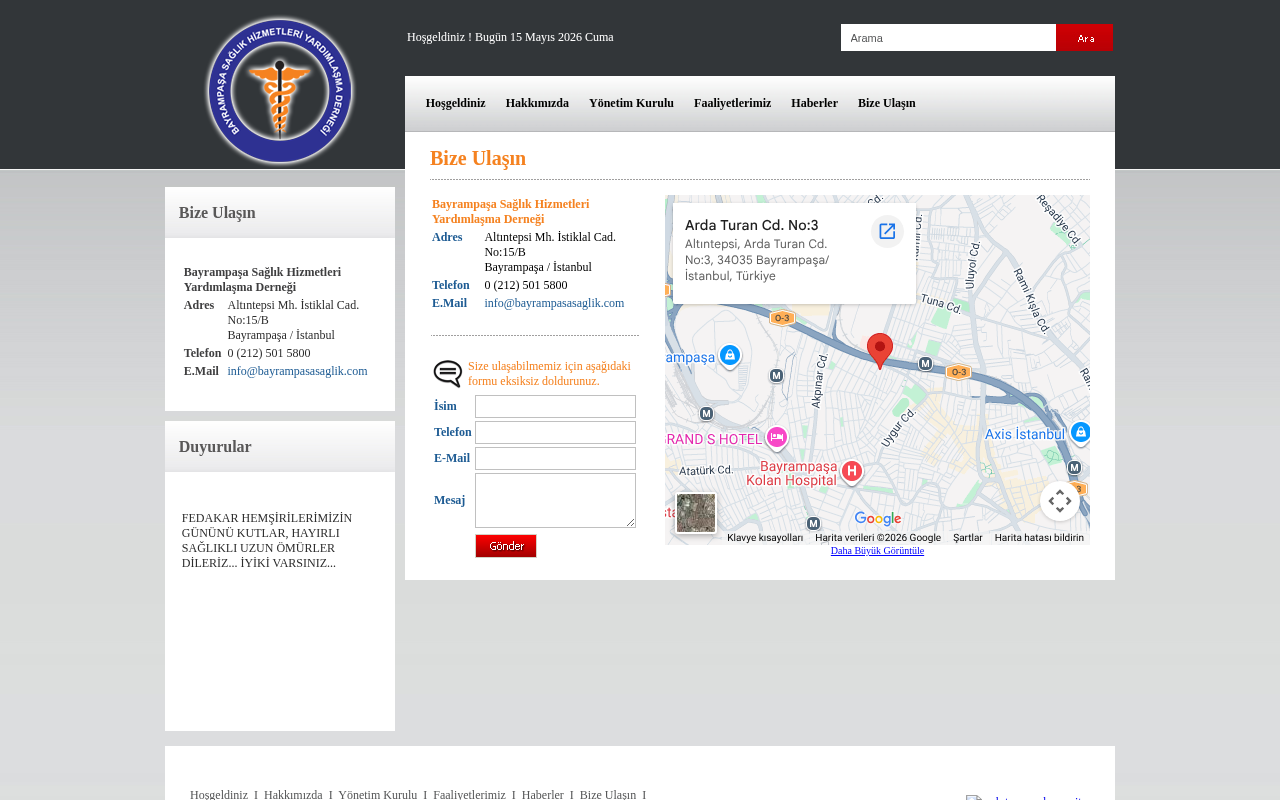
Task: Click the Daha Büyük Görüntüle map link
Action: coord(877,551)
